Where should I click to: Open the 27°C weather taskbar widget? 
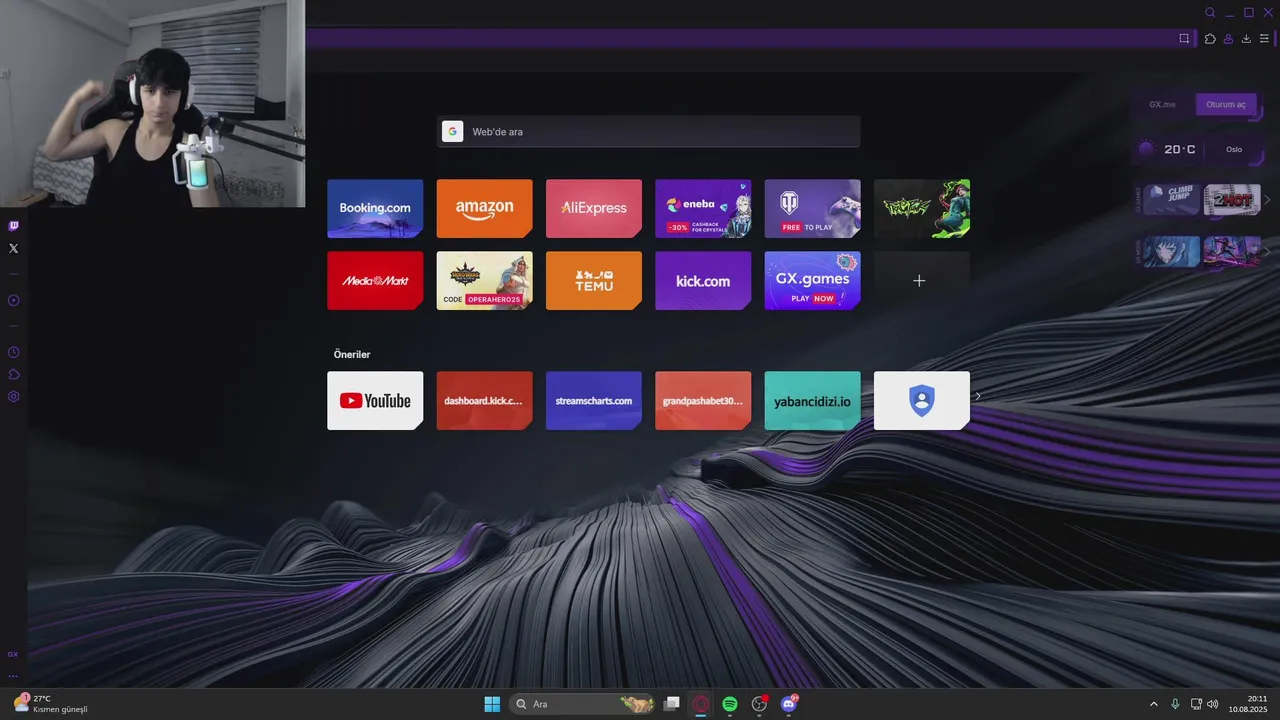[x=51, y=704]
